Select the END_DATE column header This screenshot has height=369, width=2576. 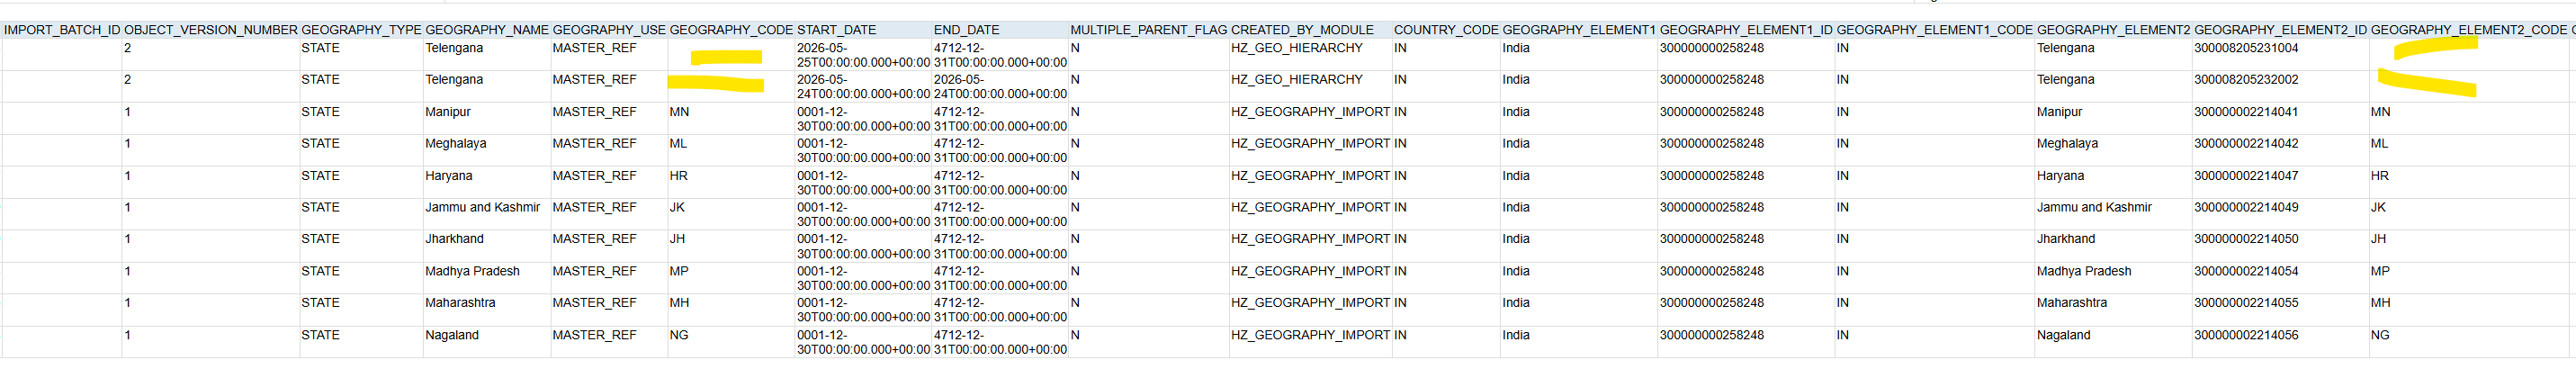tap(1000, 30)
